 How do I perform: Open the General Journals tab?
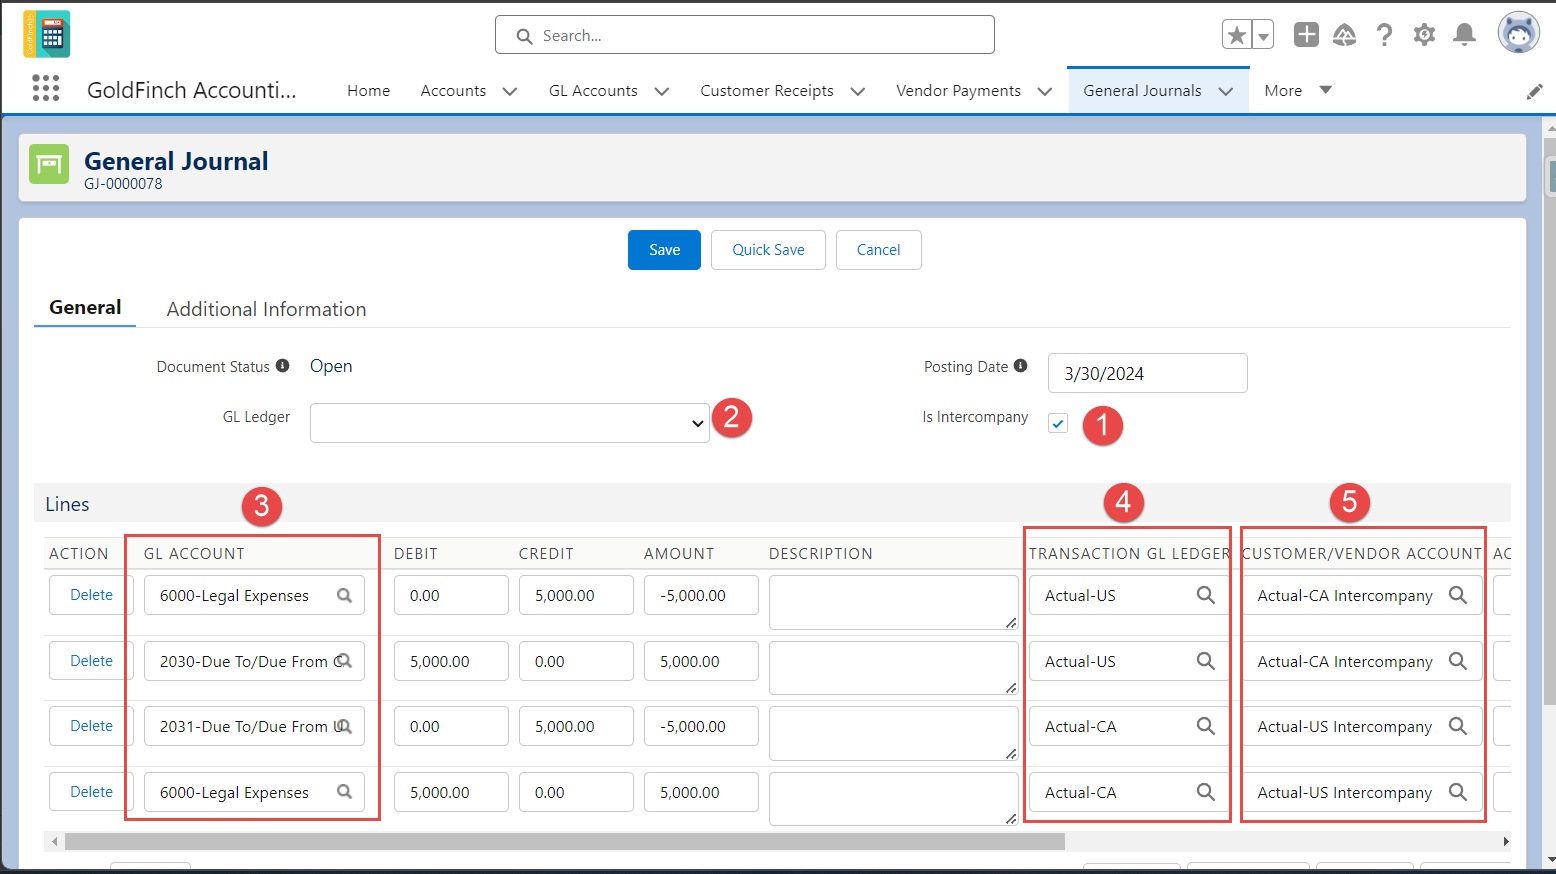1142,90
